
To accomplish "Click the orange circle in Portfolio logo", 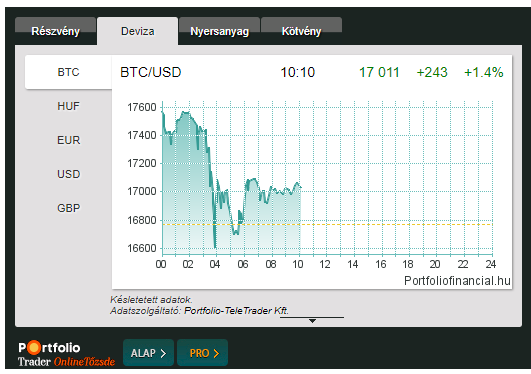I will click(x=34, y=347).
